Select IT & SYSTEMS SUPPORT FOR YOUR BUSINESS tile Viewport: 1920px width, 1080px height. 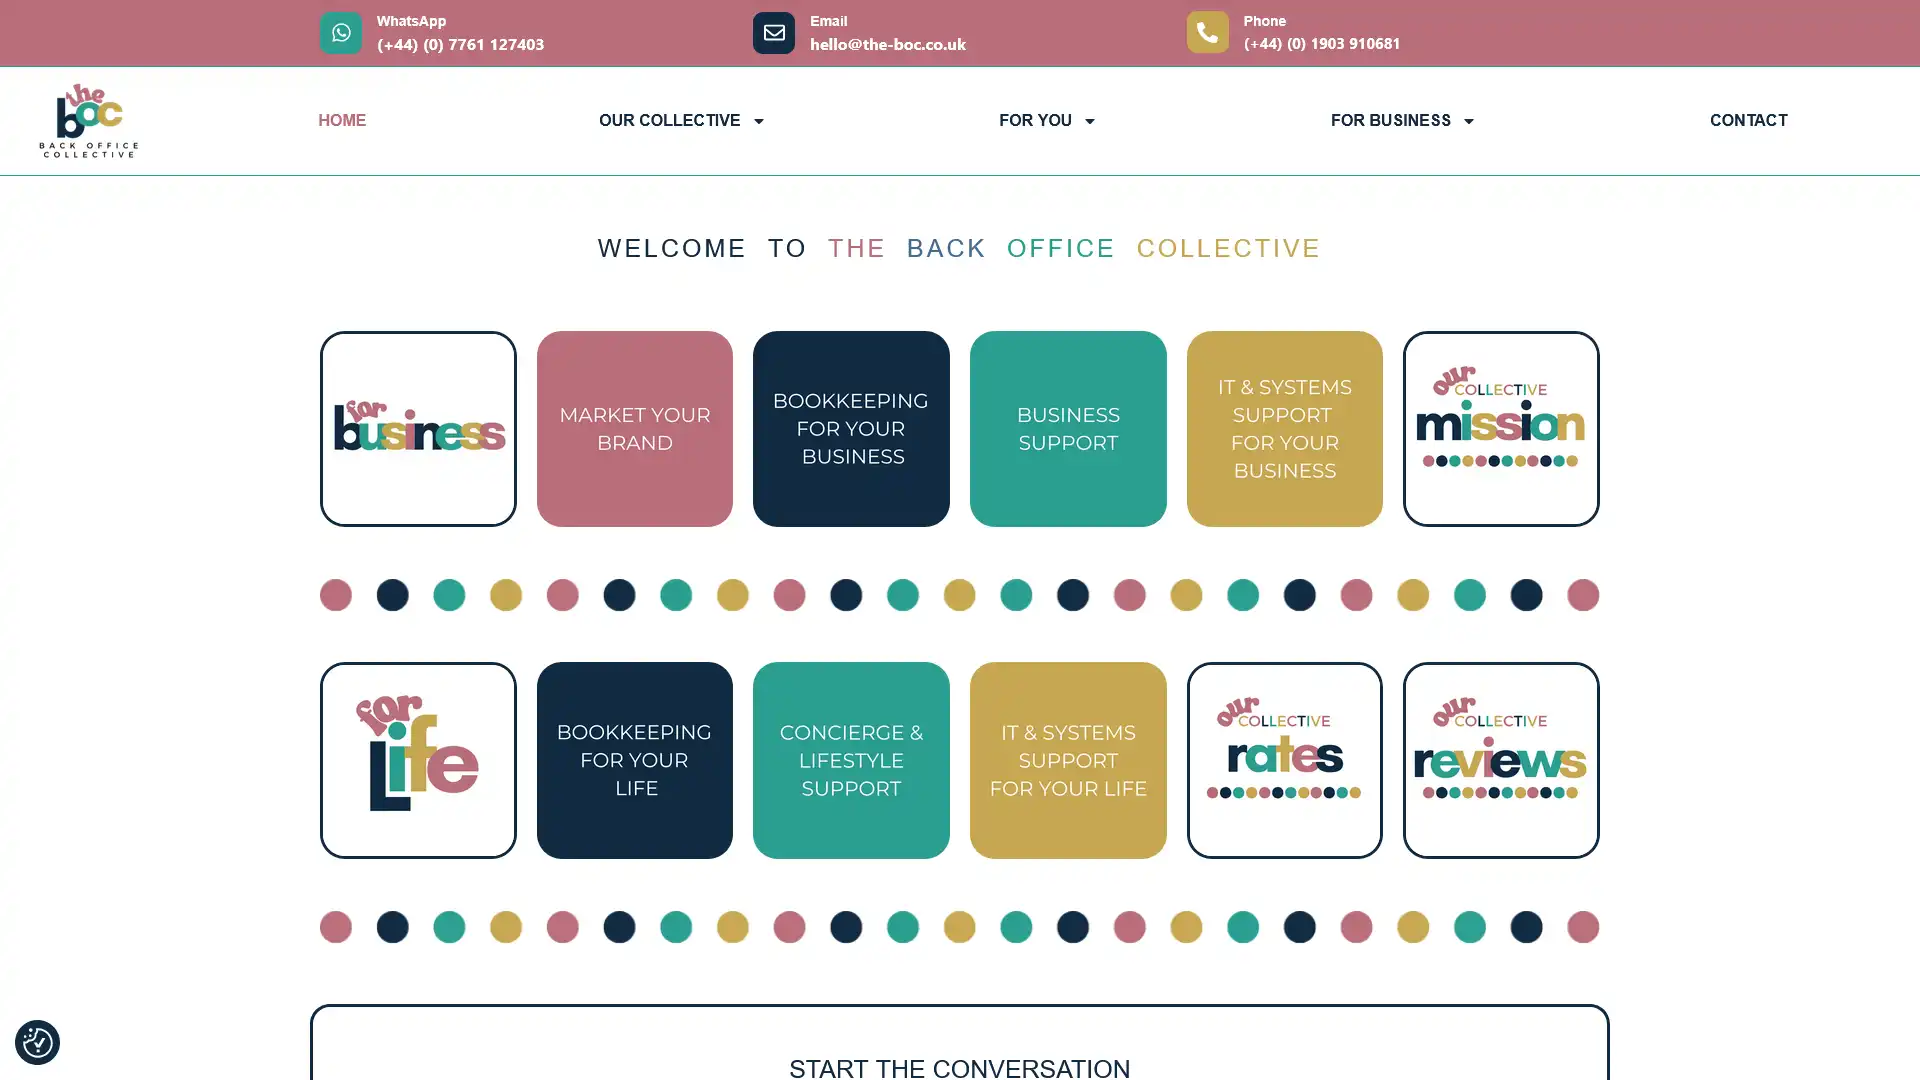1284,428
